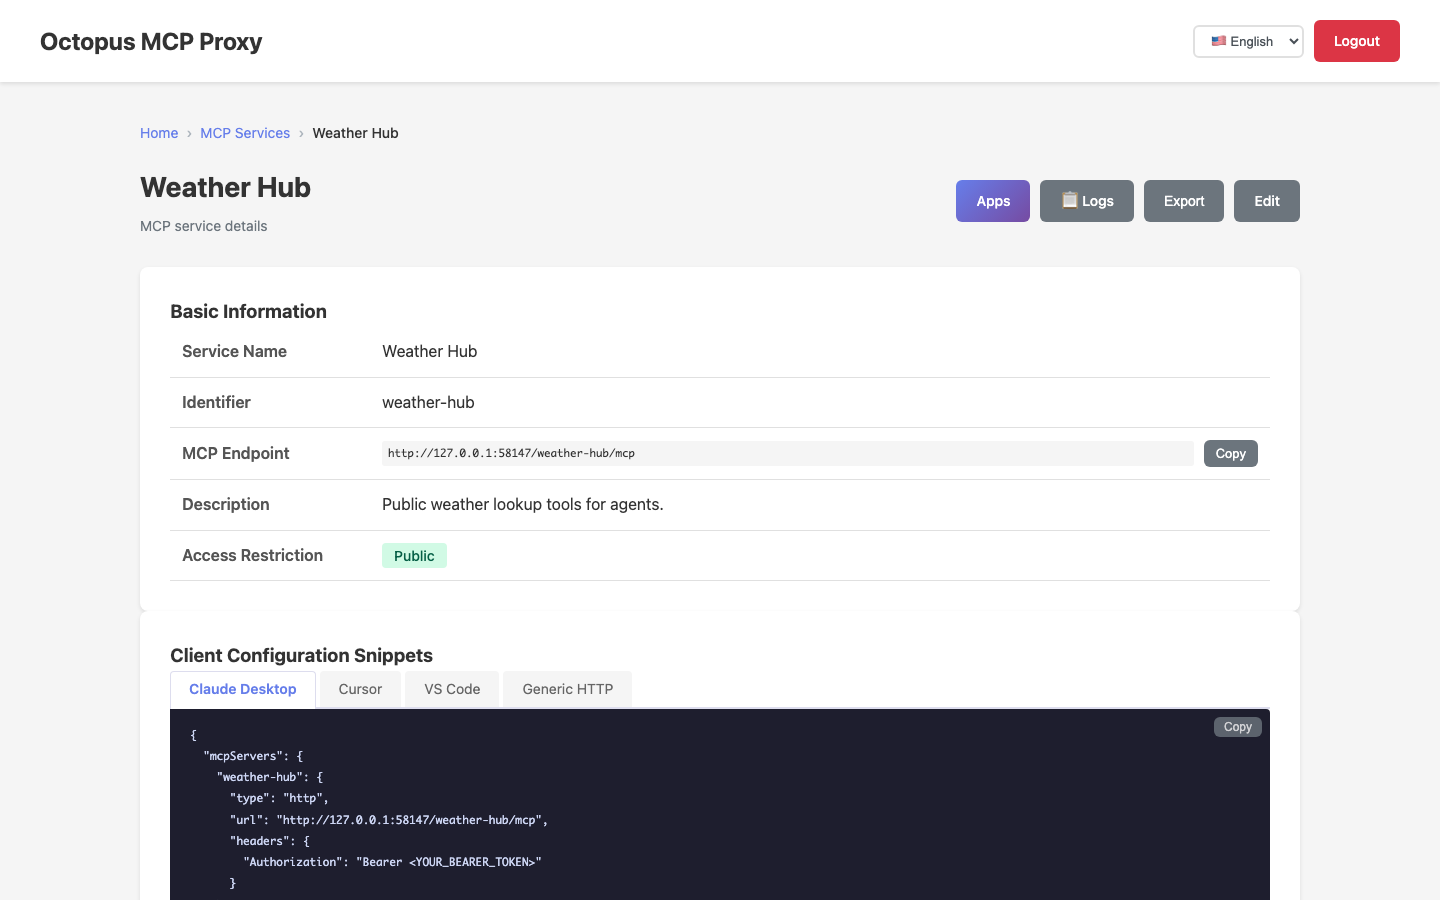Click the Service Name value Weather Hub
1440x900 pixels.
coord(430,351)
